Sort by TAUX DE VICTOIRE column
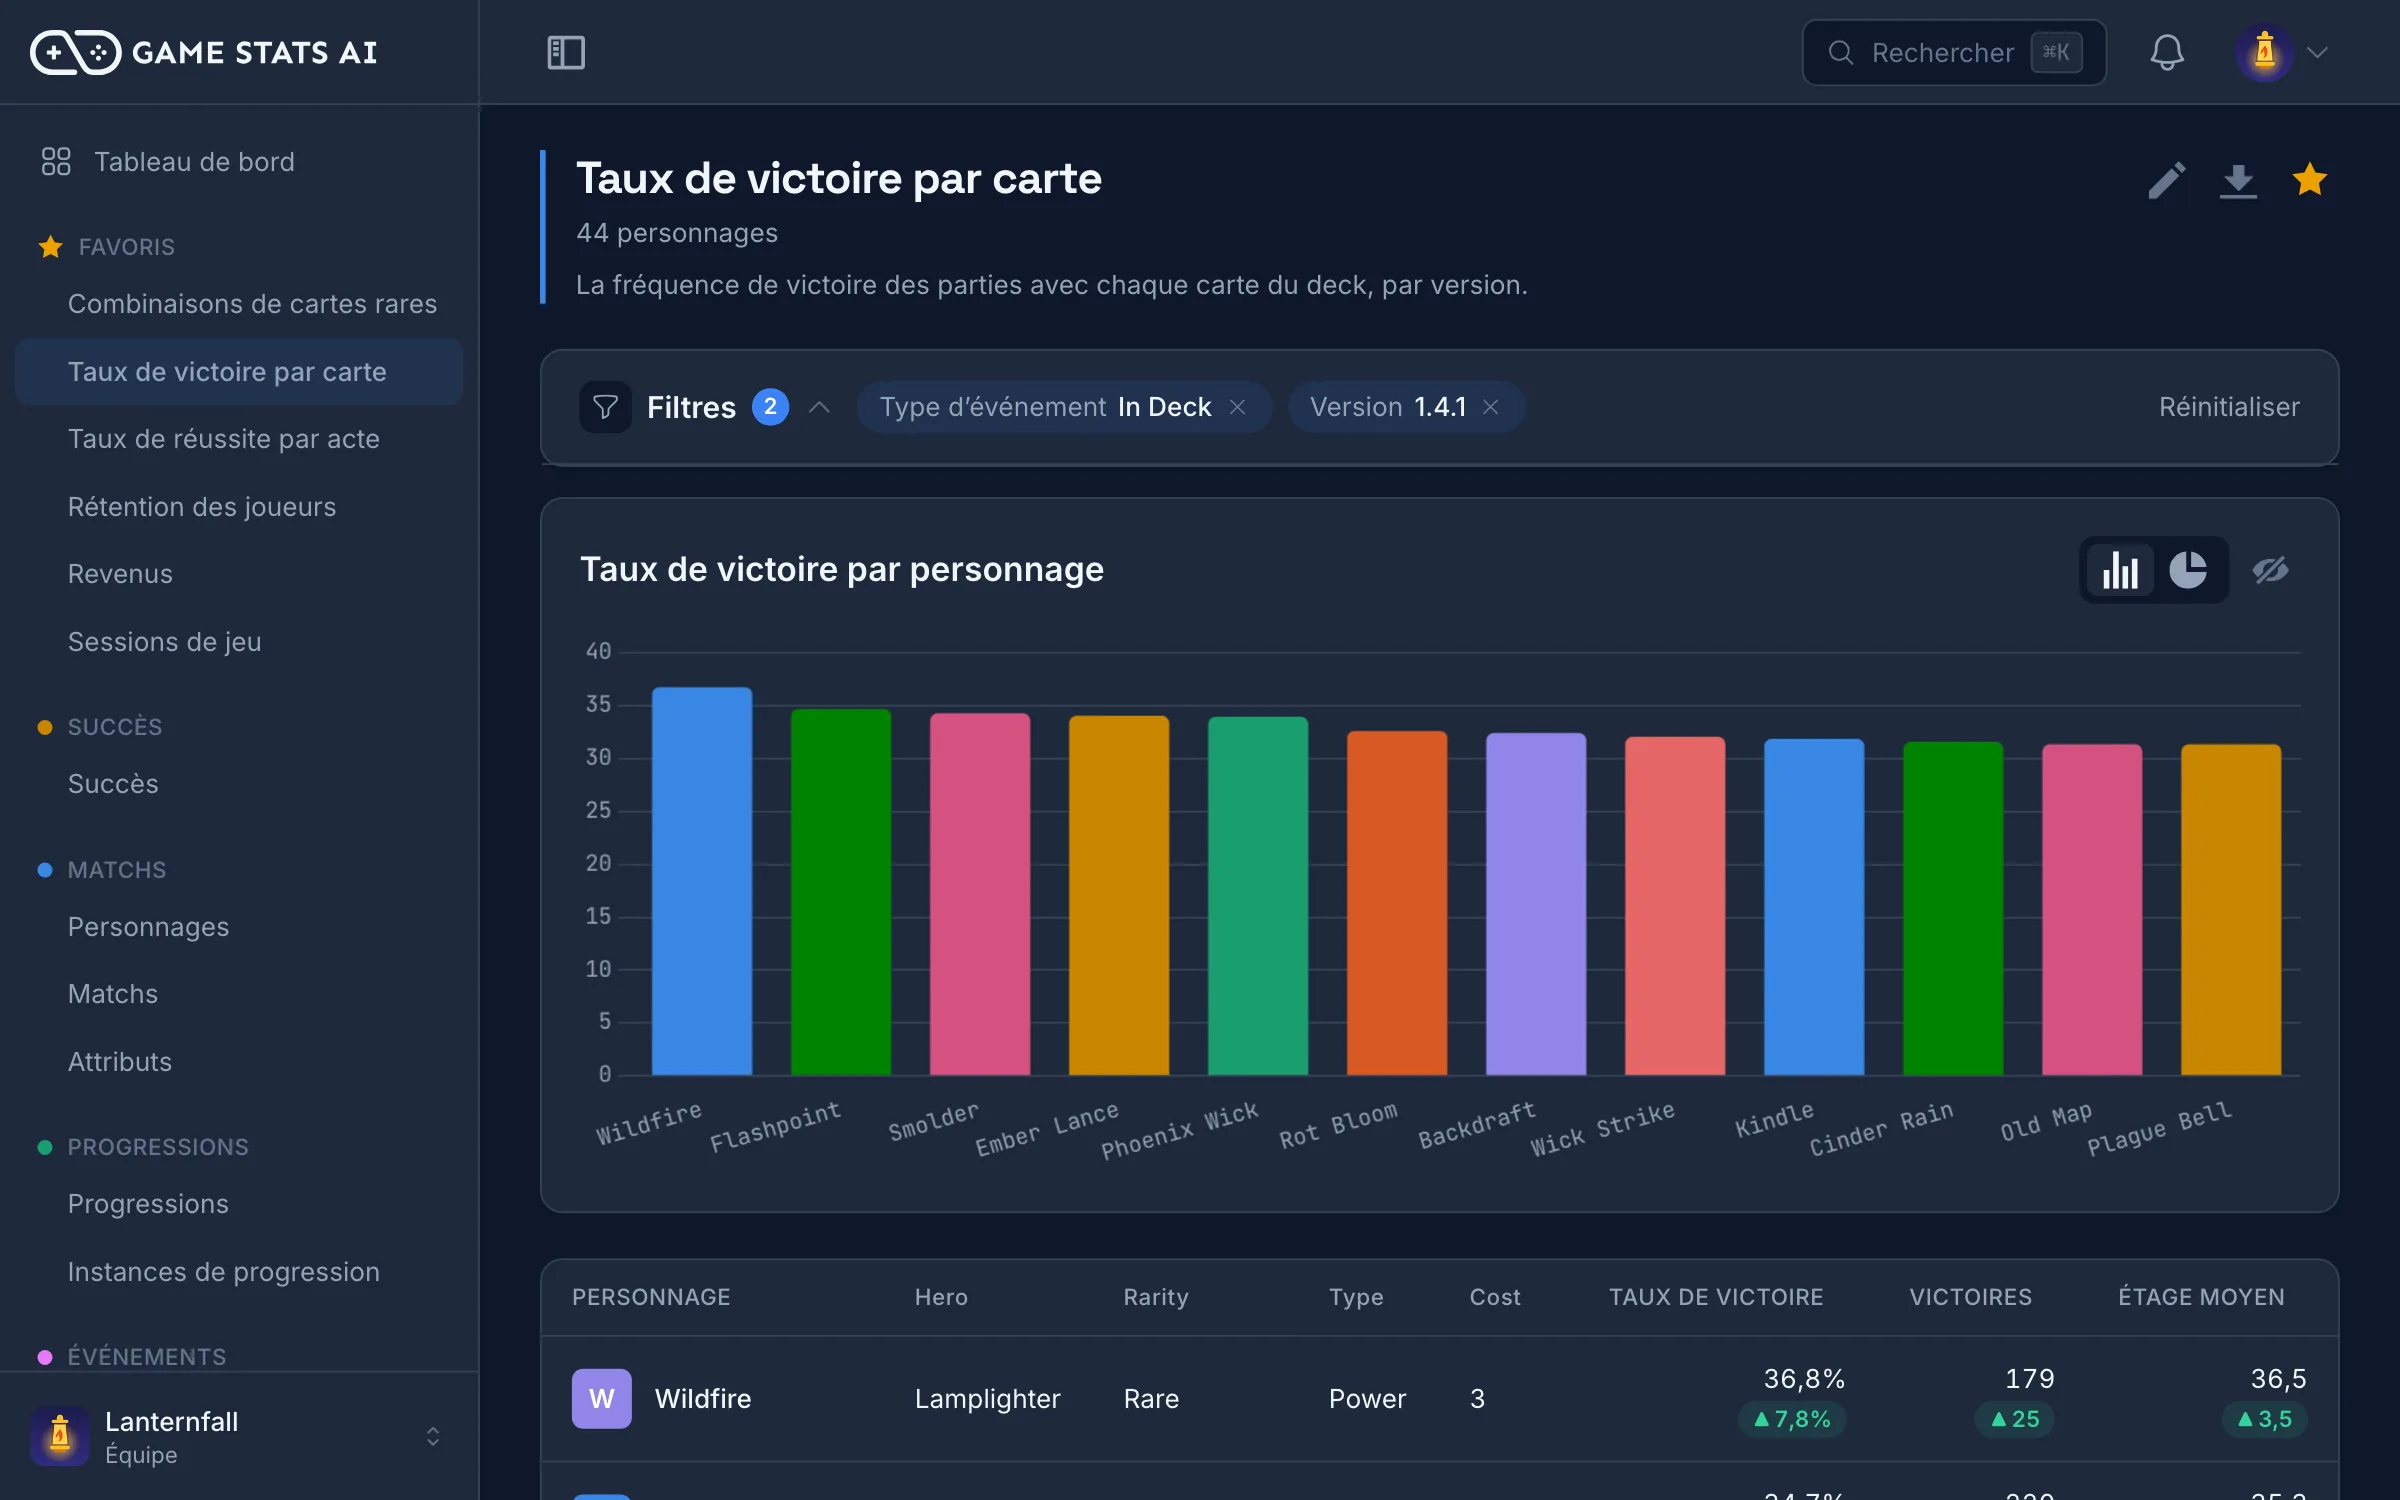This screenshot has height=1500, width=2400. pos(1716,1297)
